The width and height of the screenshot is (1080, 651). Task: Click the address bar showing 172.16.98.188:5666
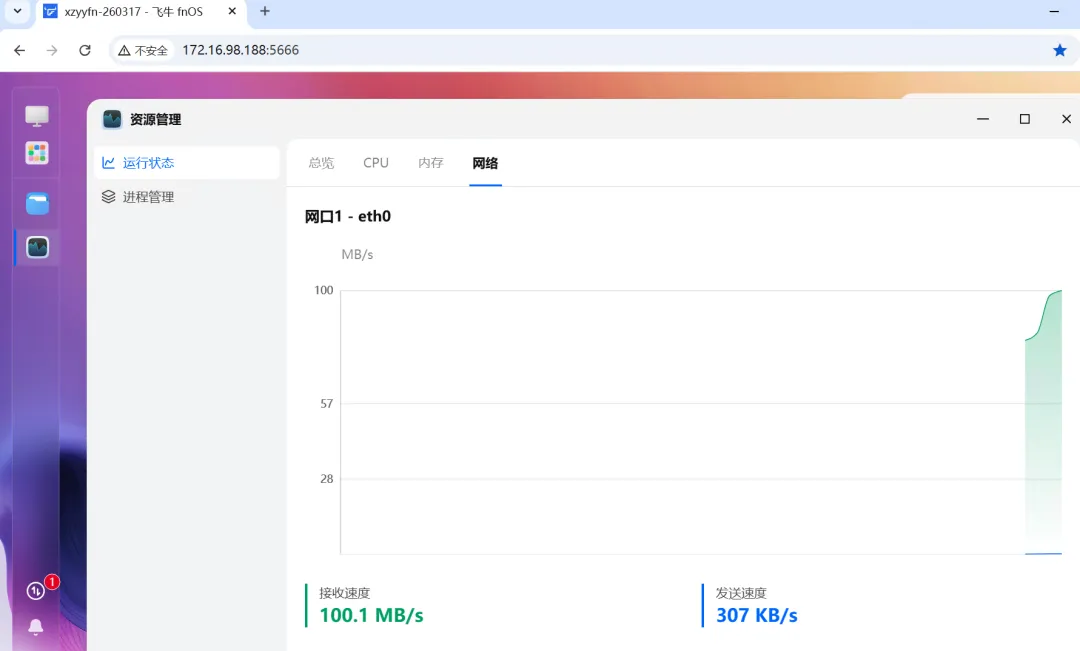click(240, 50)
